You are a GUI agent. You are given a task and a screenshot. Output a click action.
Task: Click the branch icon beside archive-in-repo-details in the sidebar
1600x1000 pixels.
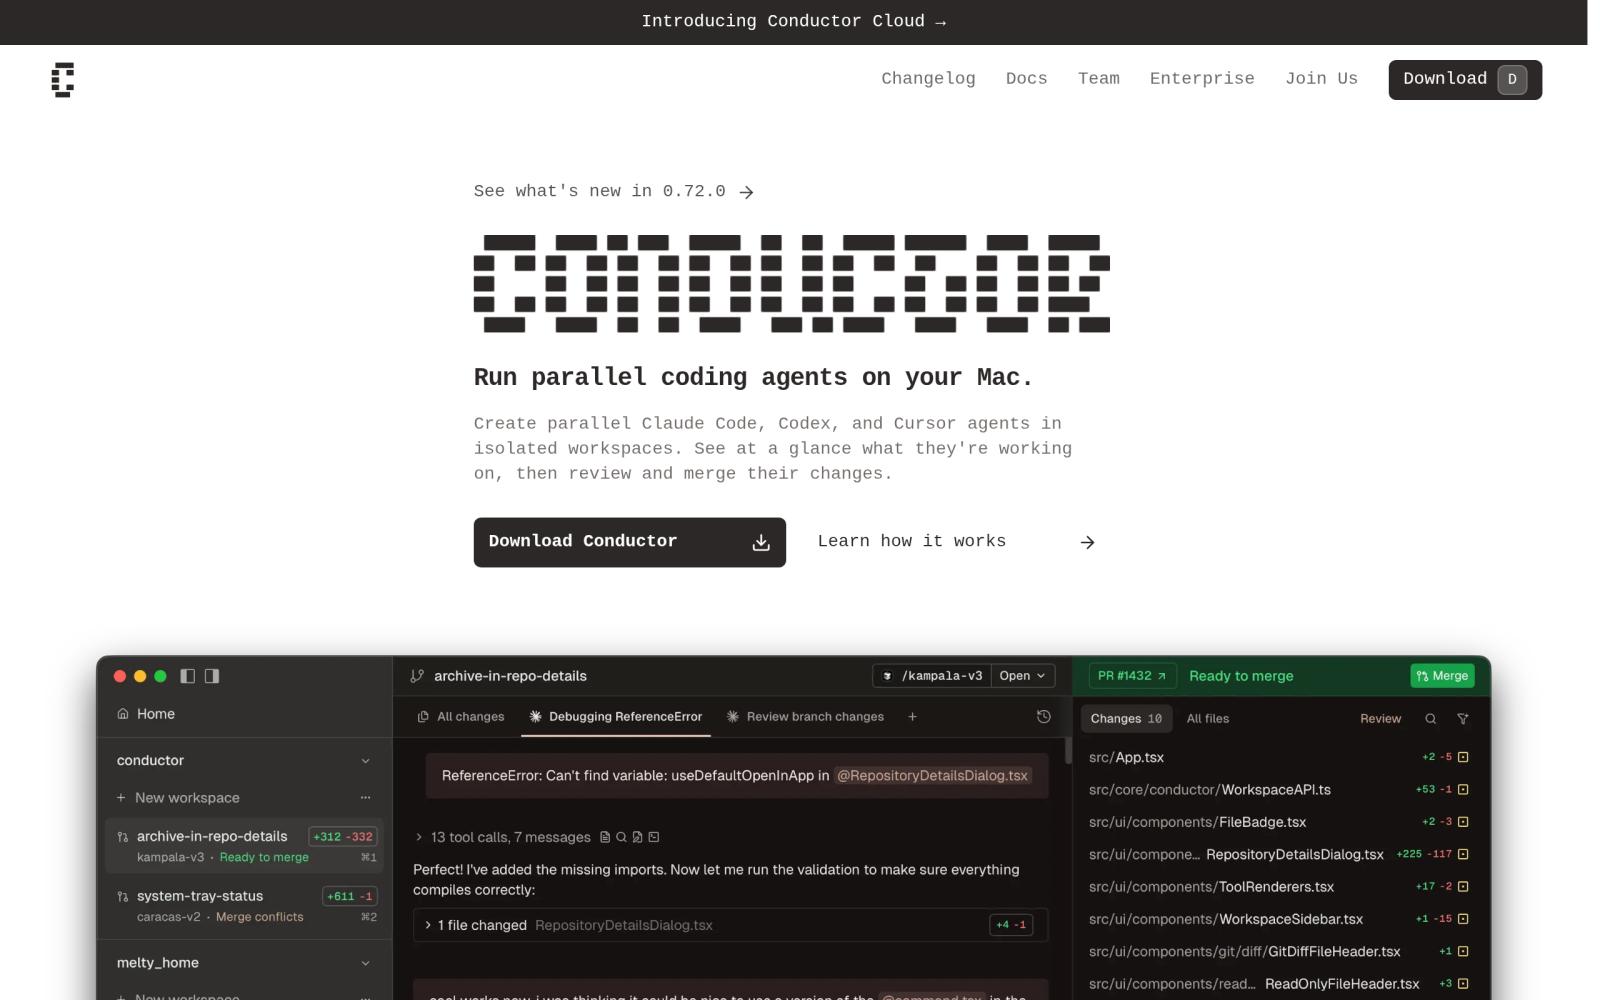tap(123, 837)
